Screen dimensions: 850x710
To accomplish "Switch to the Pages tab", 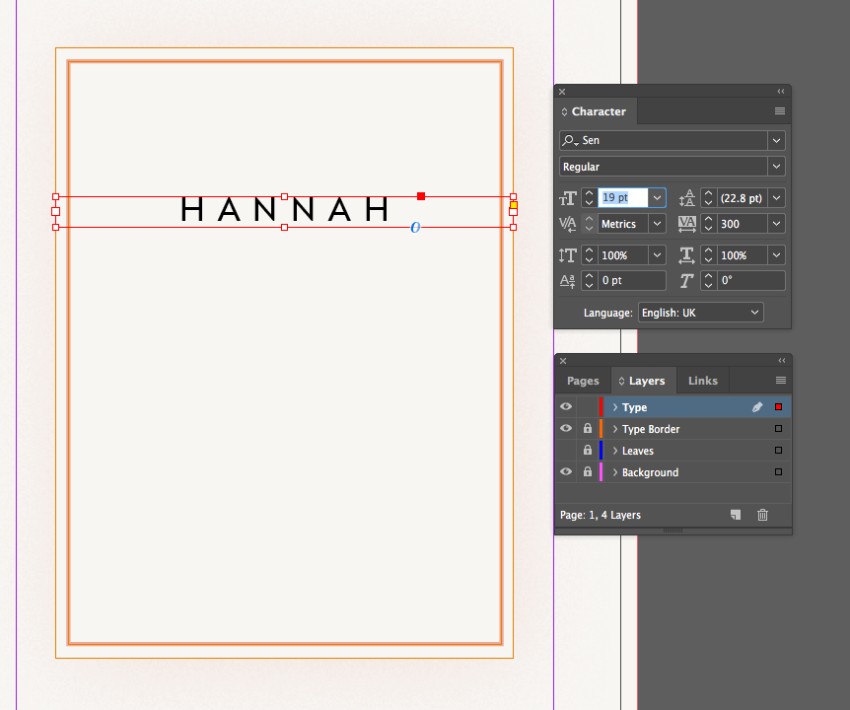I will [582, 380].
